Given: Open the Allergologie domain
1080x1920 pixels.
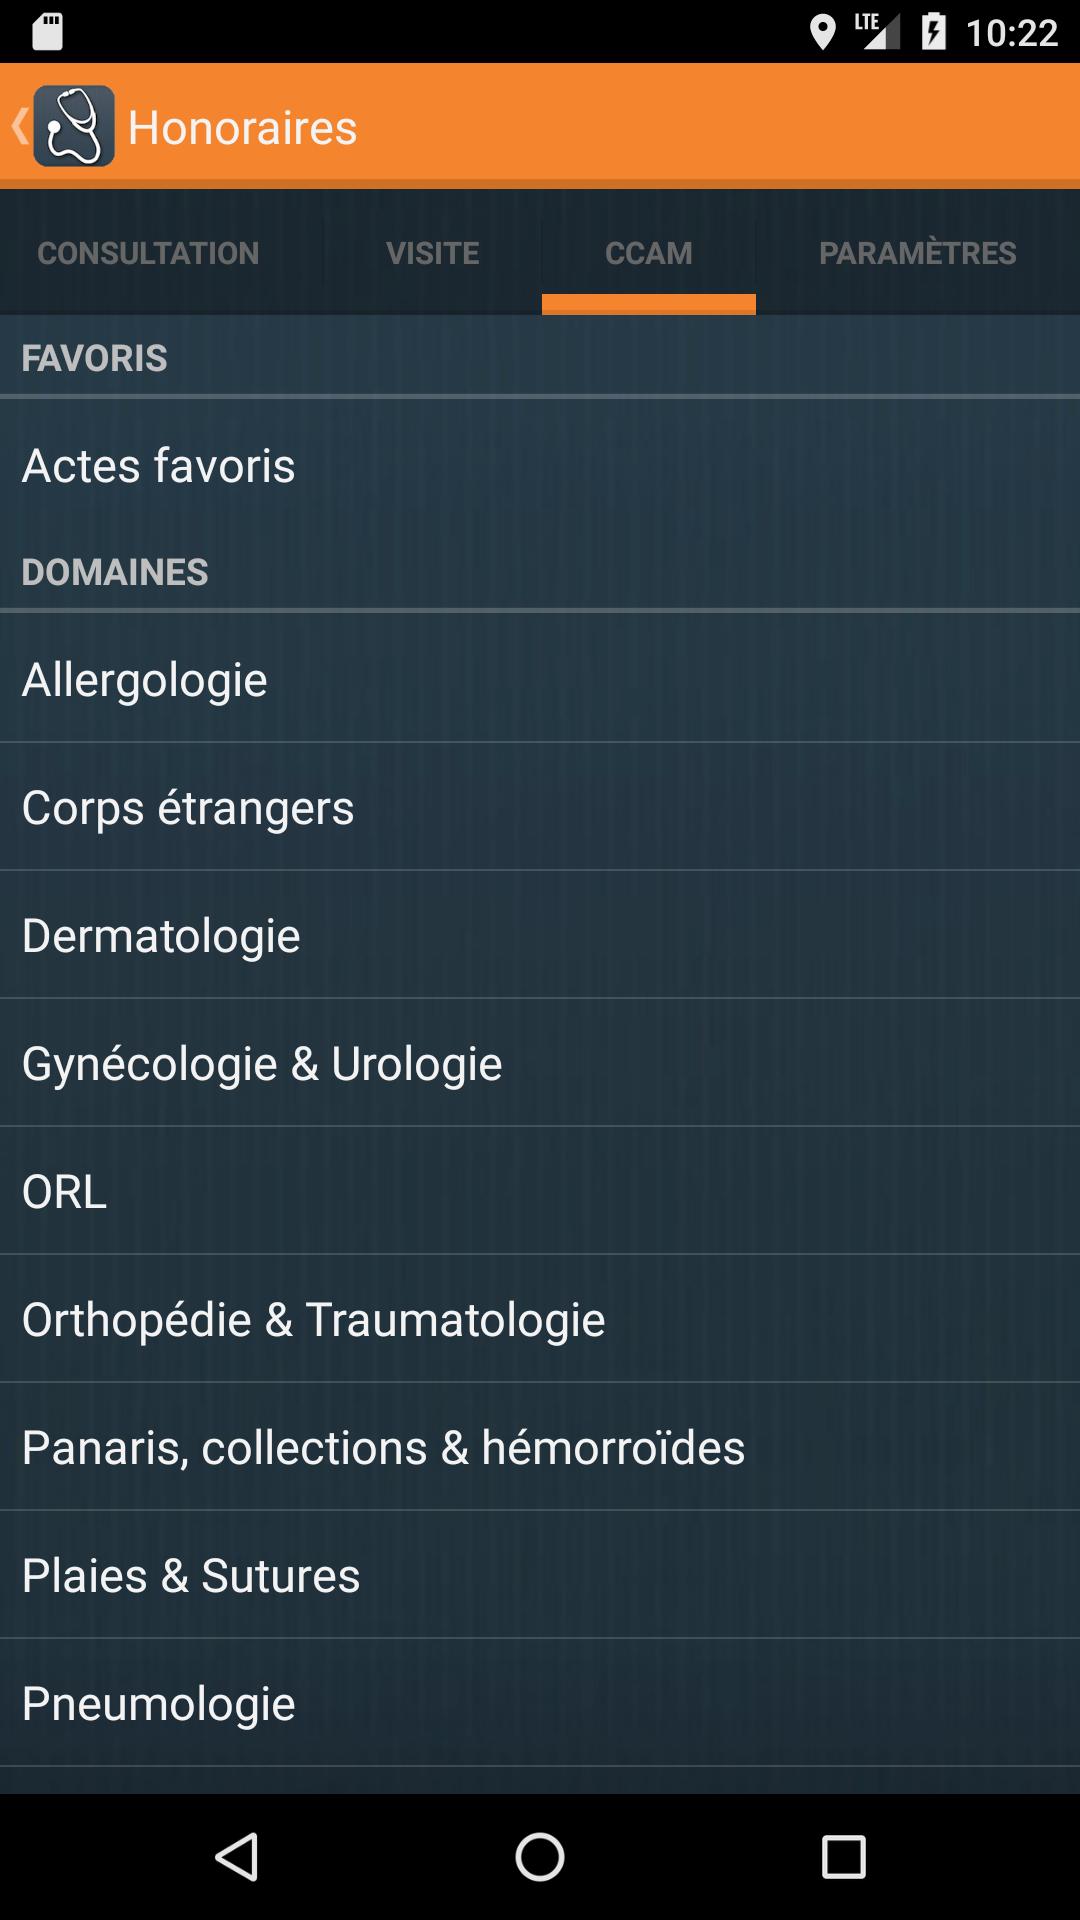Looking at the screenshot, I should pos(540,678).
